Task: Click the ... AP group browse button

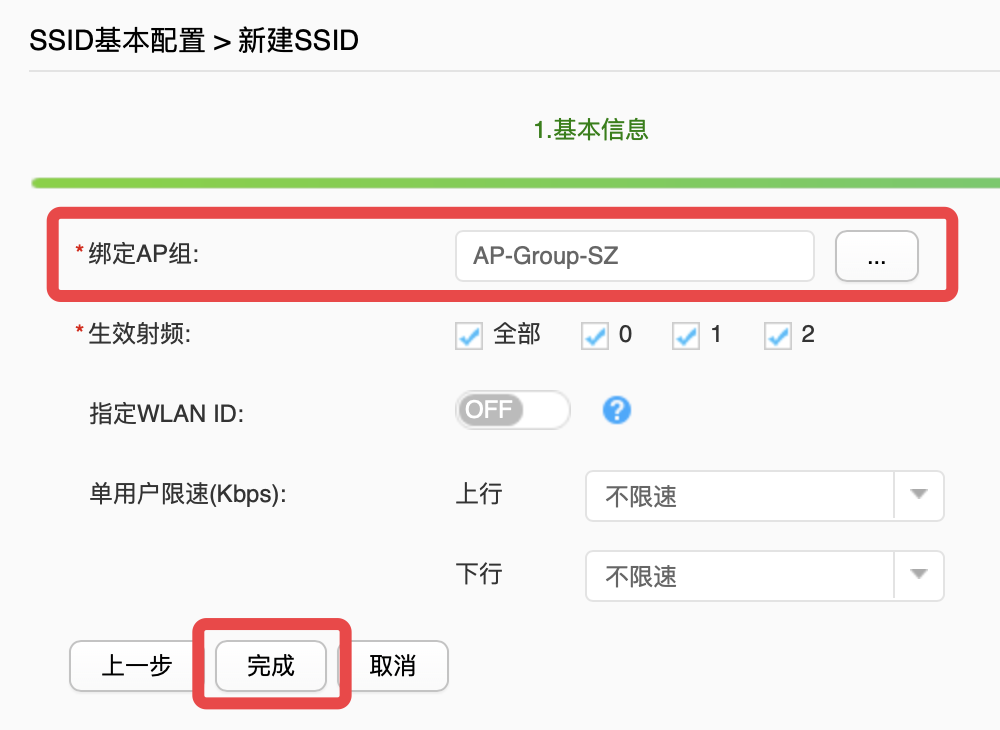Action: pos(876,256)
